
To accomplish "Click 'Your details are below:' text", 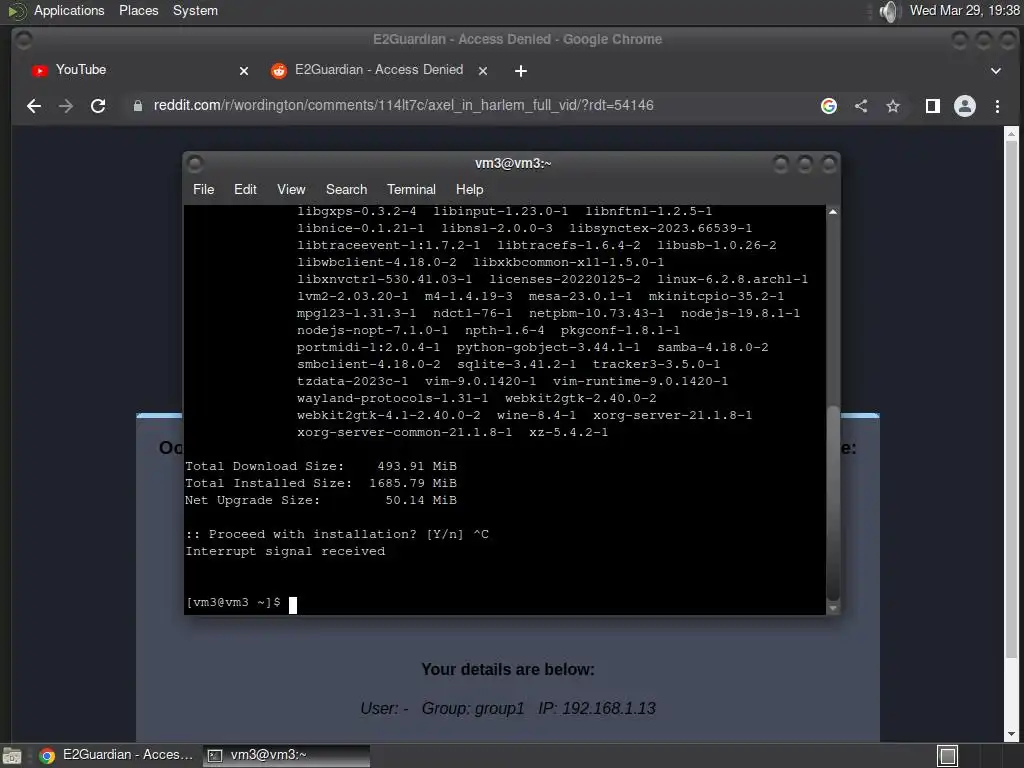I will click(x=507, y=669).
